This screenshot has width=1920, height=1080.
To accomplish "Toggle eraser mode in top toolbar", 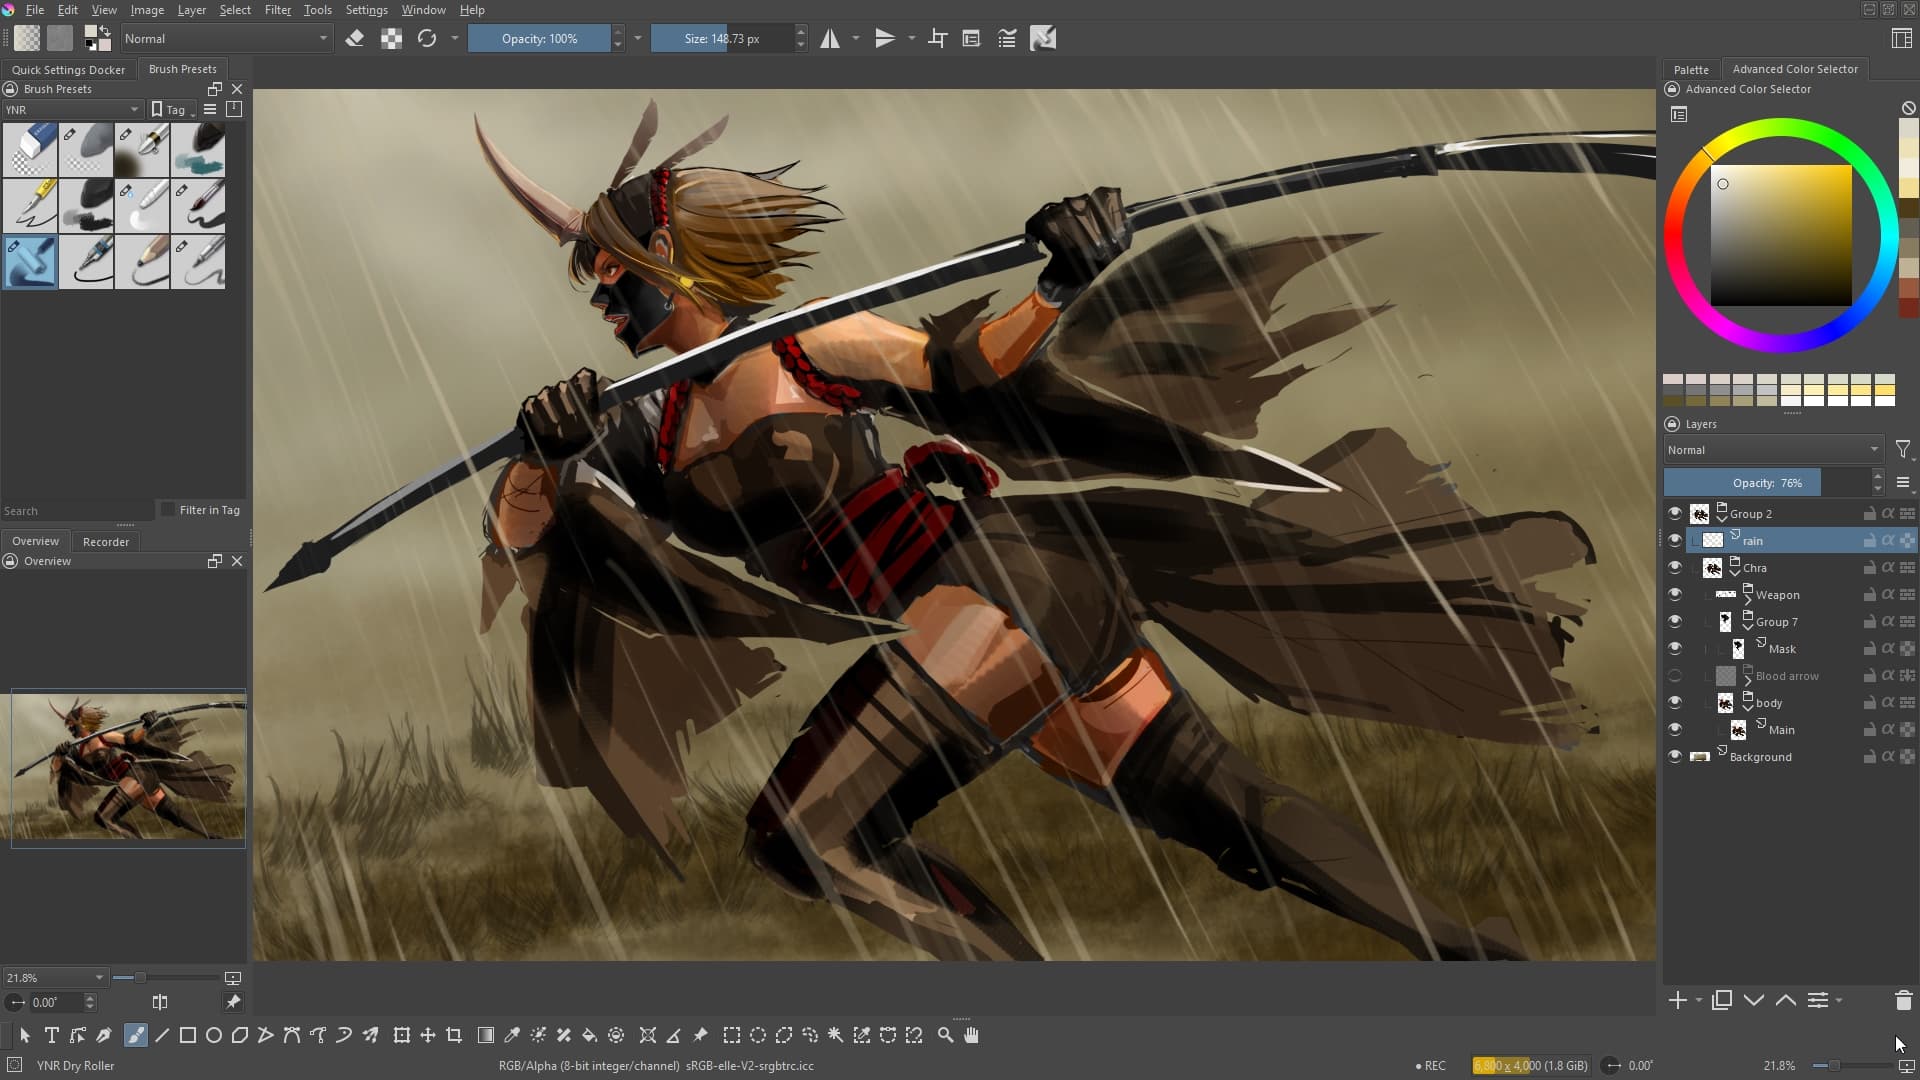I will pyautogui.click(x=354, y=38).
